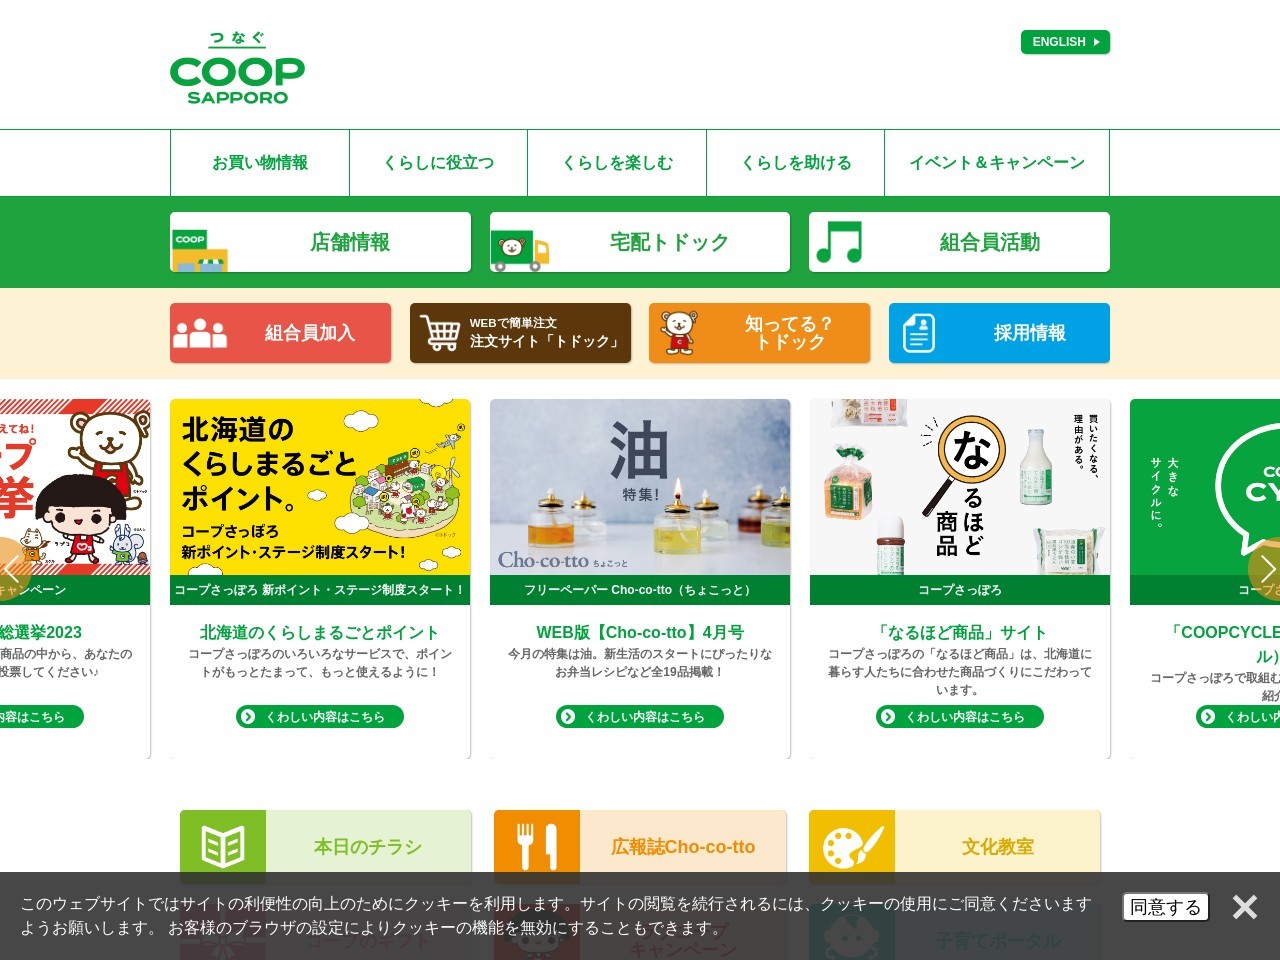Screen dimensions: 1280x960
Task: Open the 北海道のくらしまるごとポイント banner image
Action: click(320, 488)
